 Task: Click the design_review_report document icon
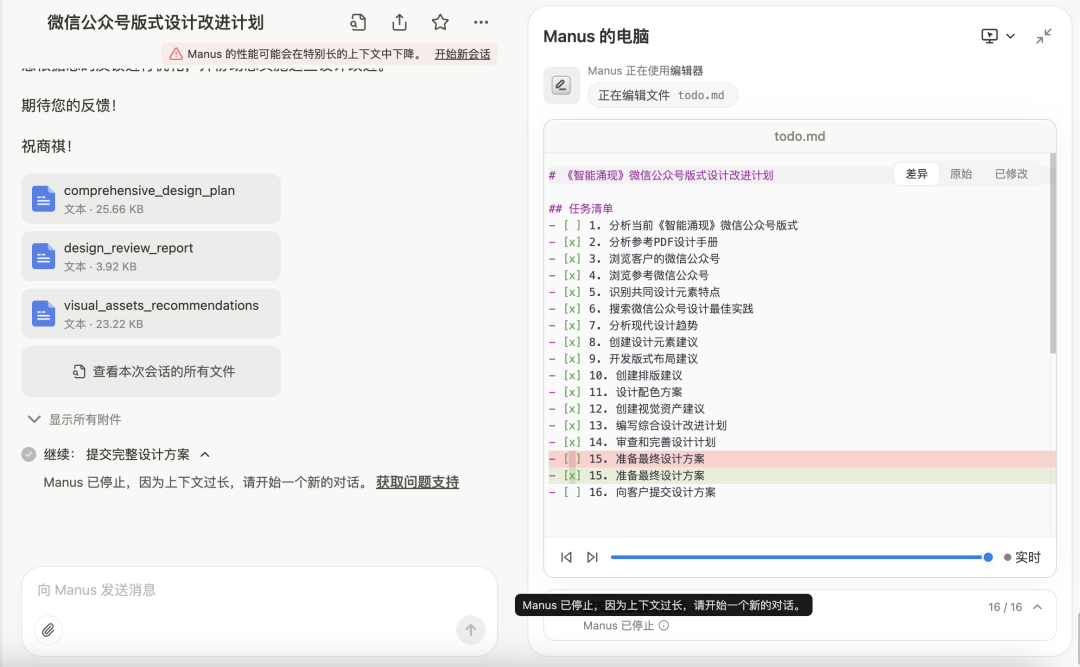click(43, 256)
